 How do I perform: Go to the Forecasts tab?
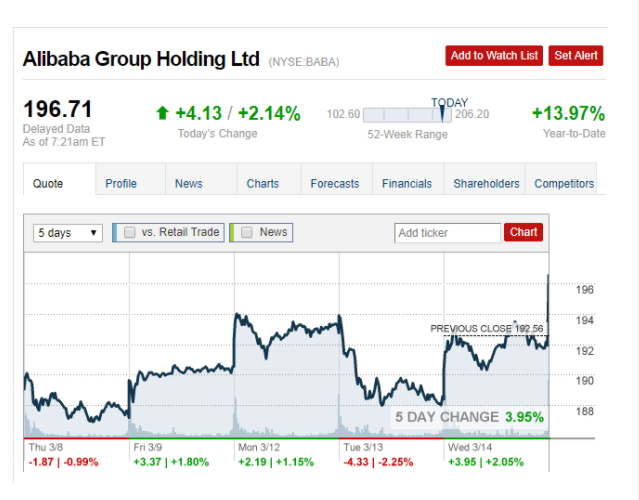click(334, 183)
